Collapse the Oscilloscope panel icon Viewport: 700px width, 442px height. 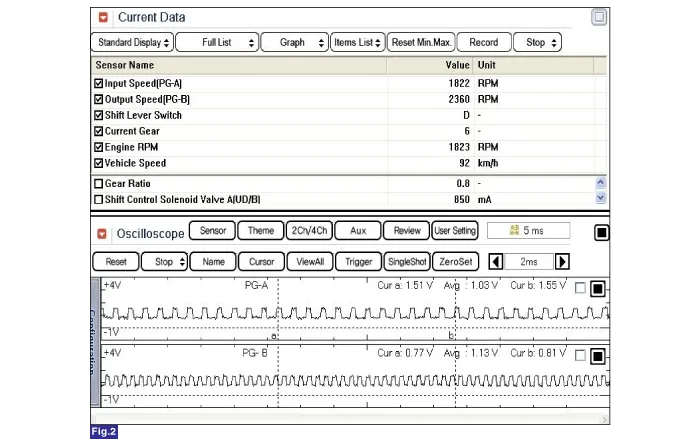[x=103, y=233]
